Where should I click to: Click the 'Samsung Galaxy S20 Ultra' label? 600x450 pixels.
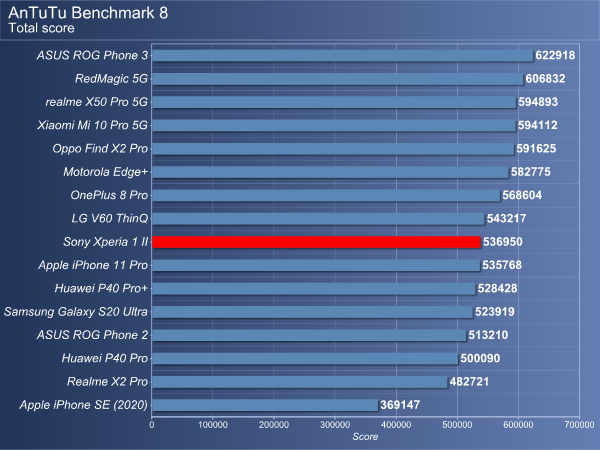[76, 312]
